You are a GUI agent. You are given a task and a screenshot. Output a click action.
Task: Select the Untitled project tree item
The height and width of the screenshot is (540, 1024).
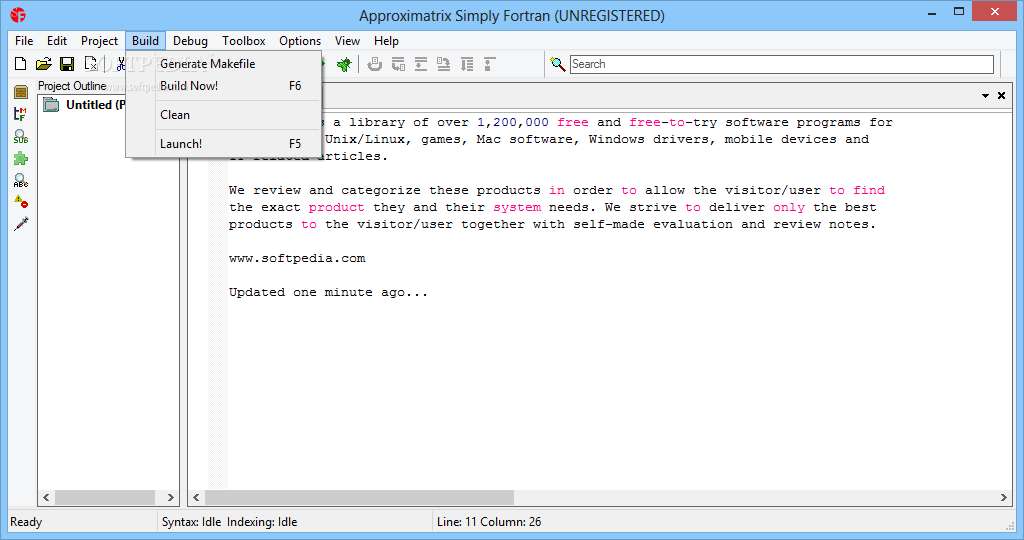pyautogui.click(x=95, y=104)
